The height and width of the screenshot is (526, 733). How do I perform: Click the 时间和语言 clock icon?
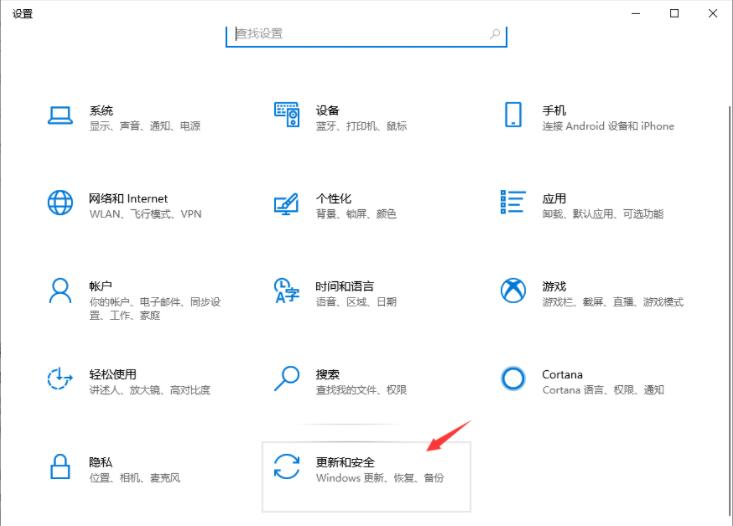[286, 290]
